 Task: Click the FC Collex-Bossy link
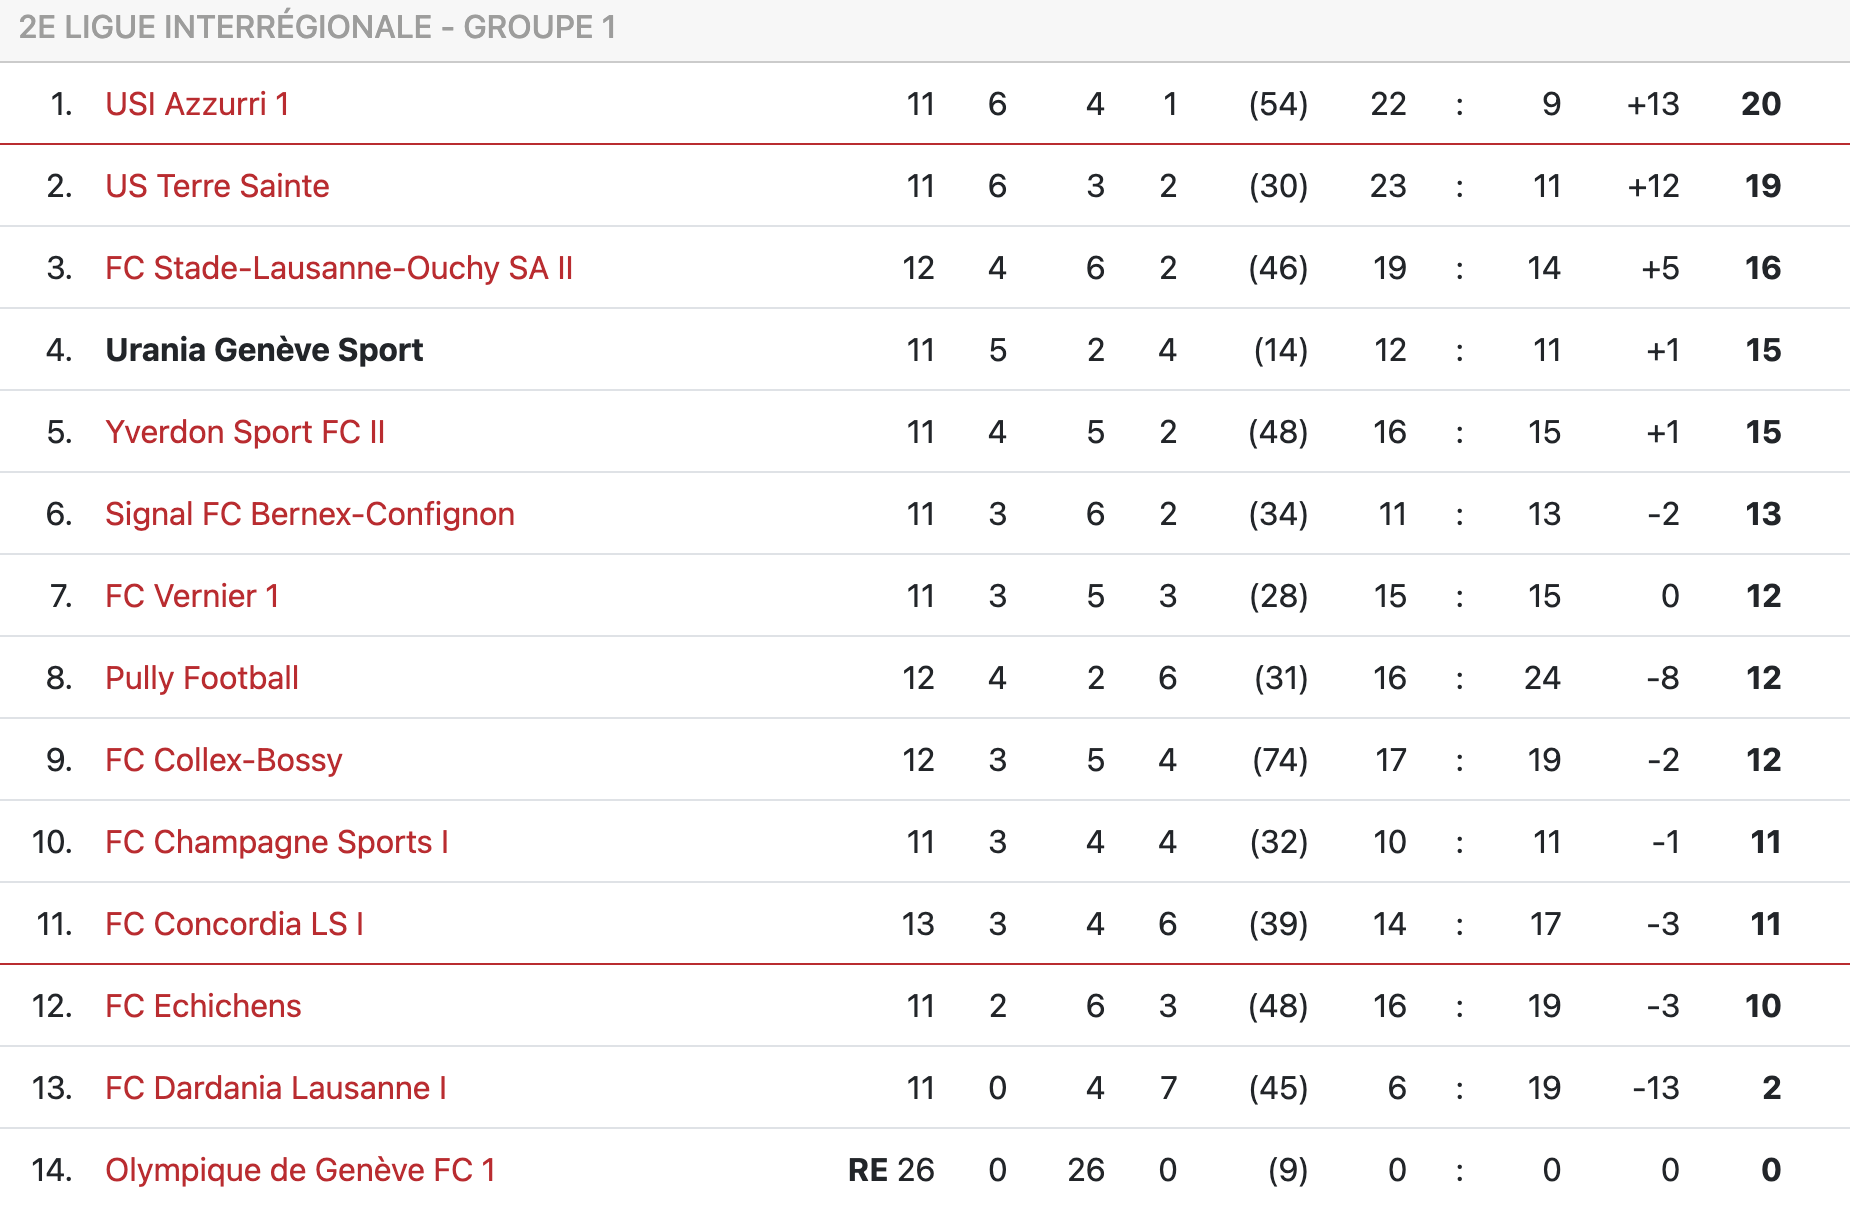(x=224, y=760)
